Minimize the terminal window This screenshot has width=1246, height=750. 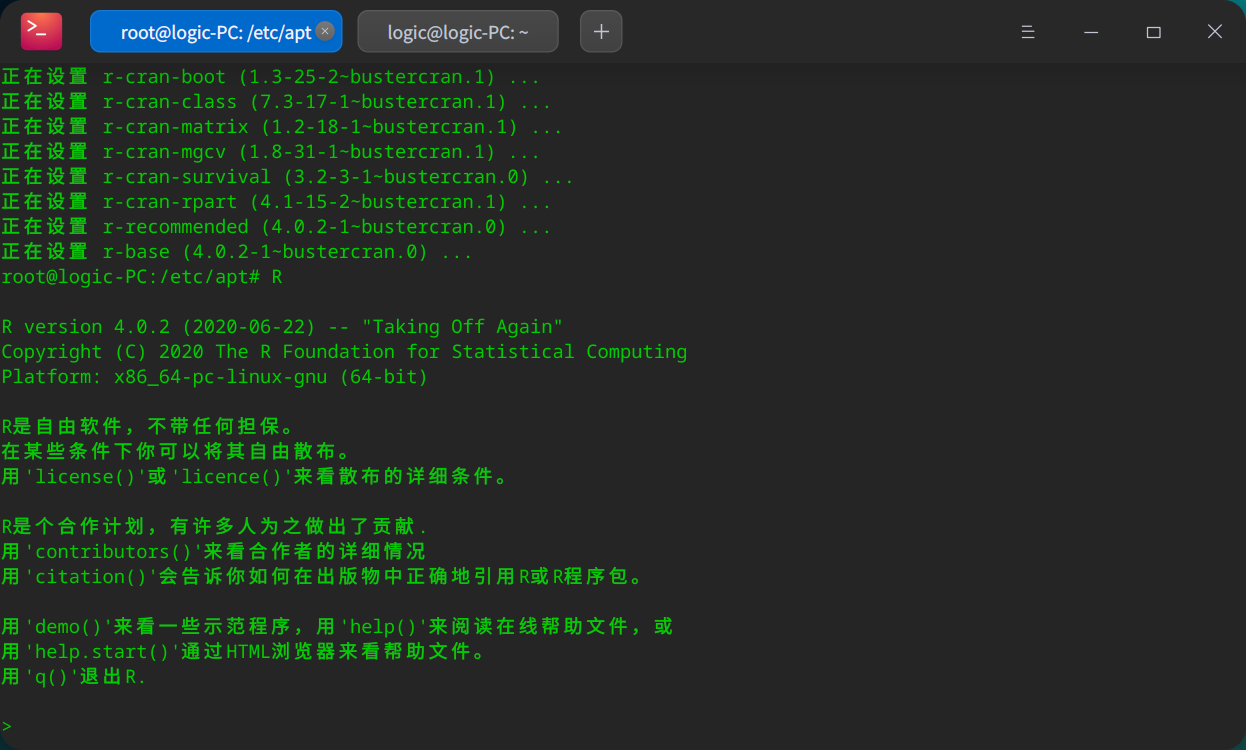(1091, 32)
